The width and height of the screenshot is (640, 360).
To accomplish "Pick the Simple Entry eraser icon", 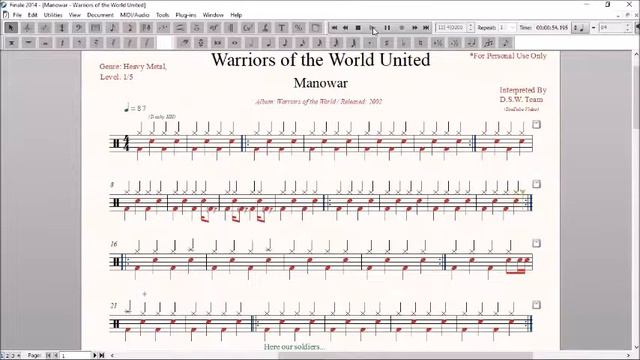I will pos(184,42).
